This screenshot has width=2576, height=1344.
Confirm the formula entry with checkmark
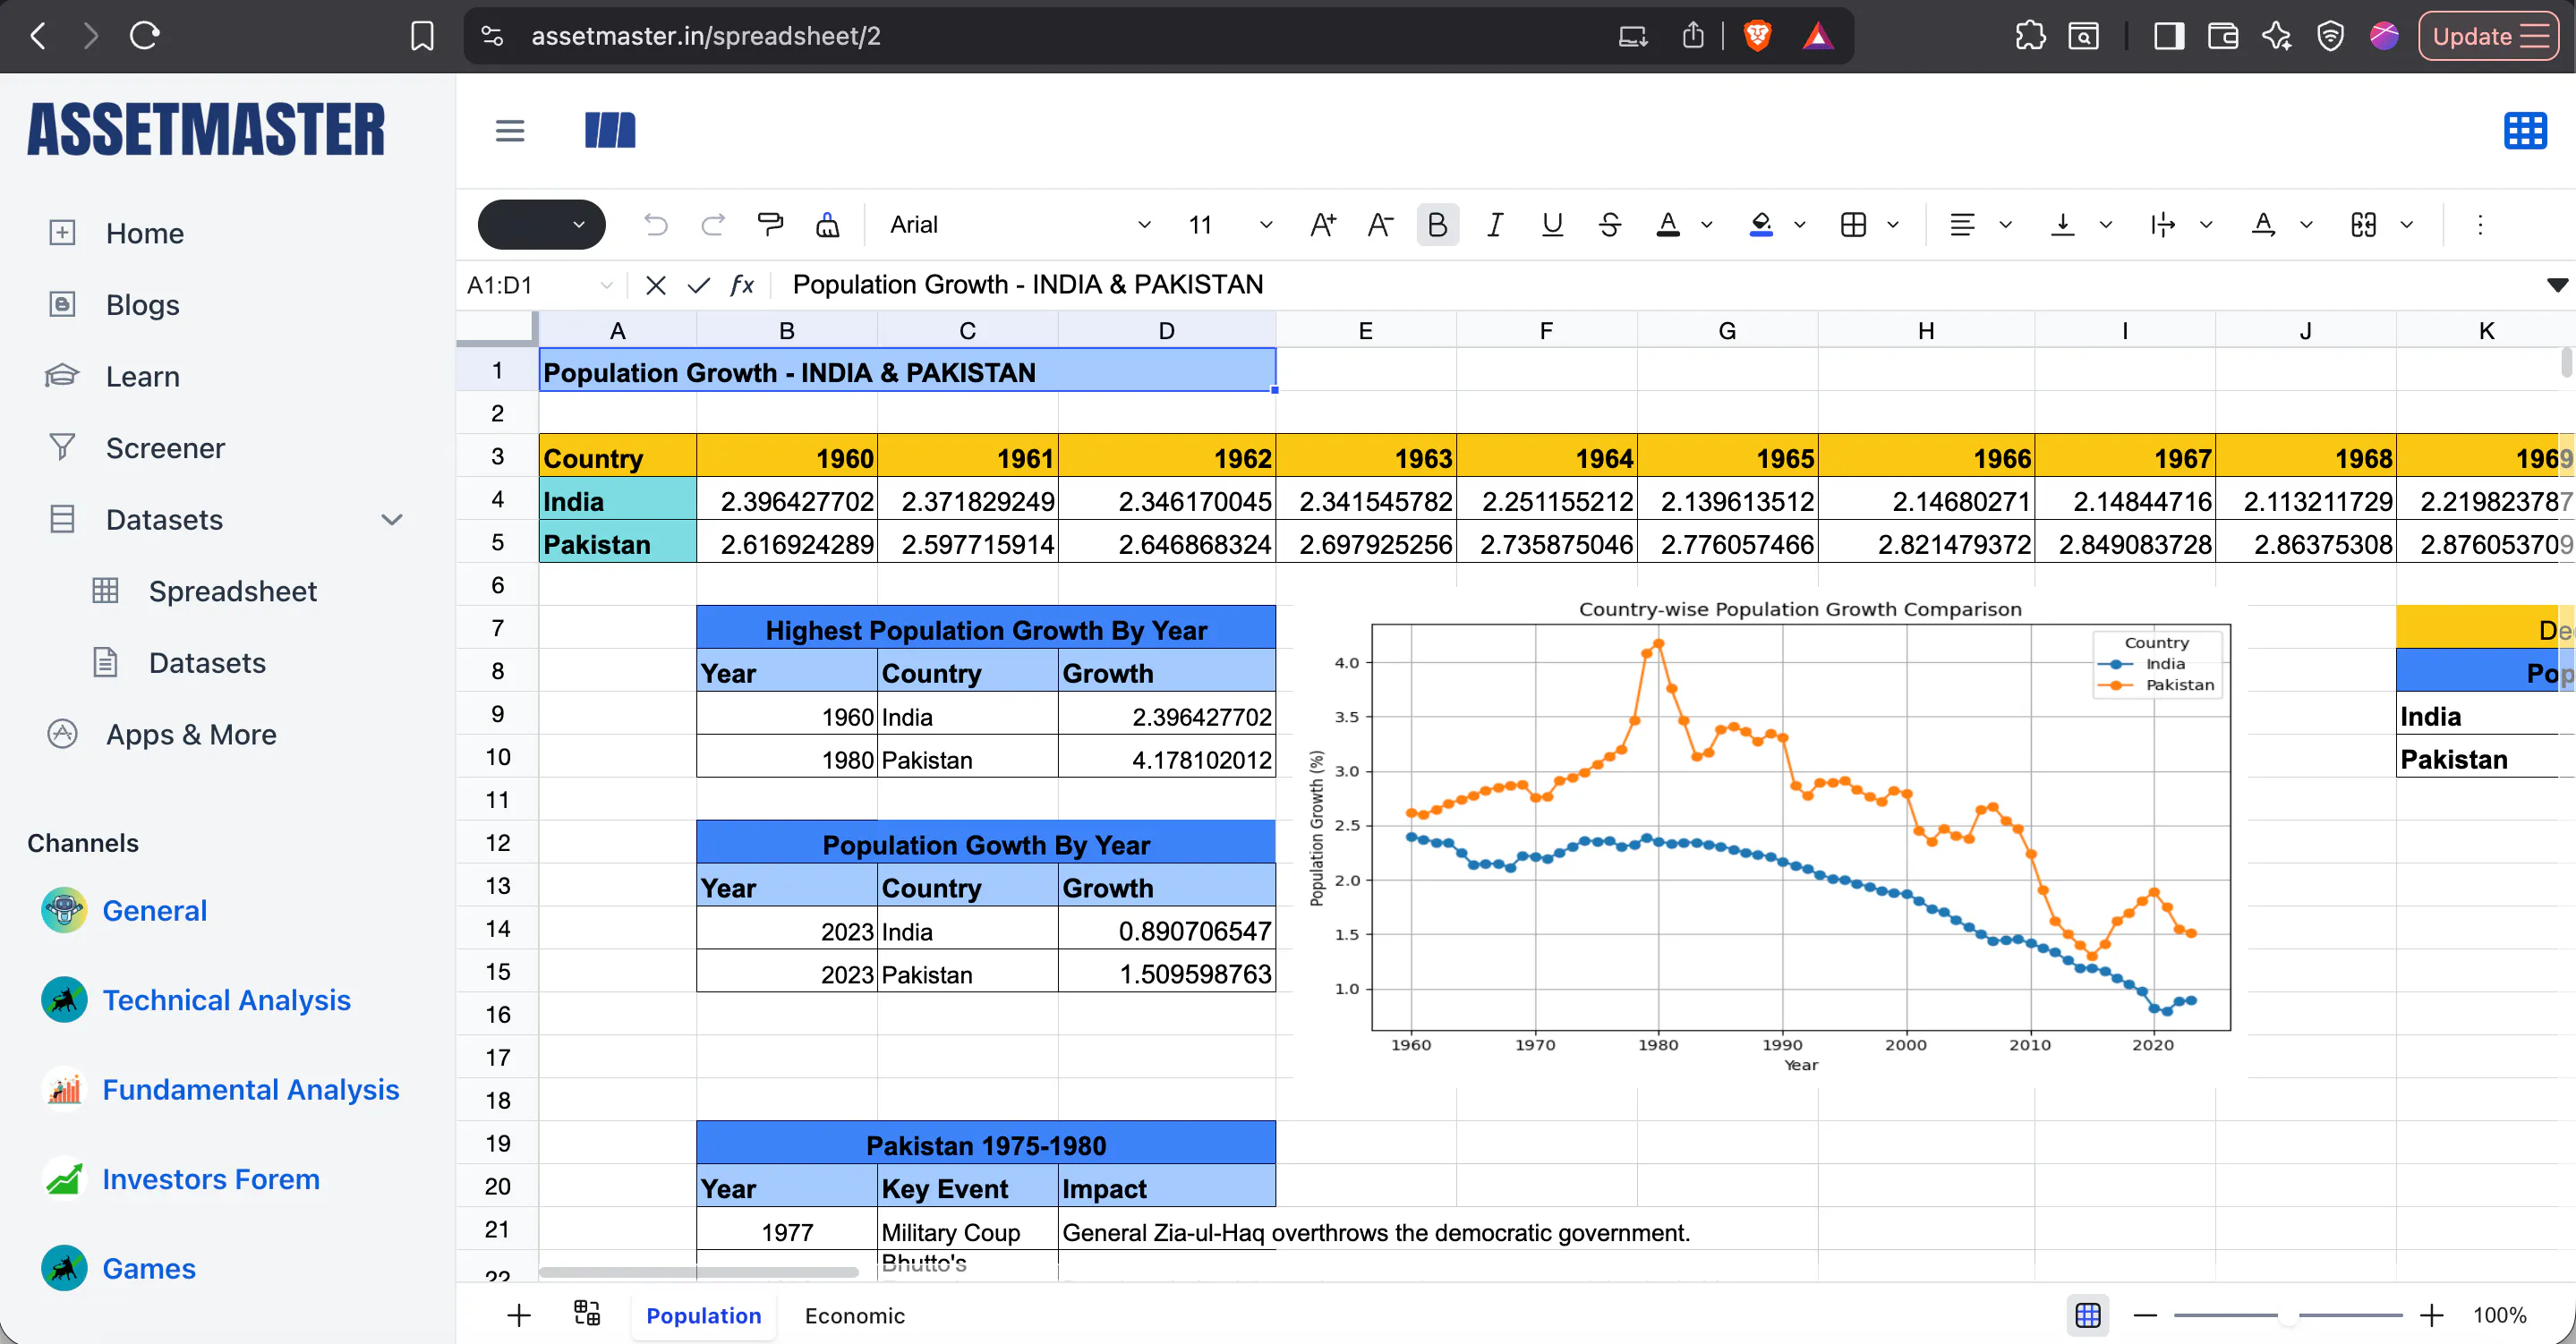[x=699, y=286]
